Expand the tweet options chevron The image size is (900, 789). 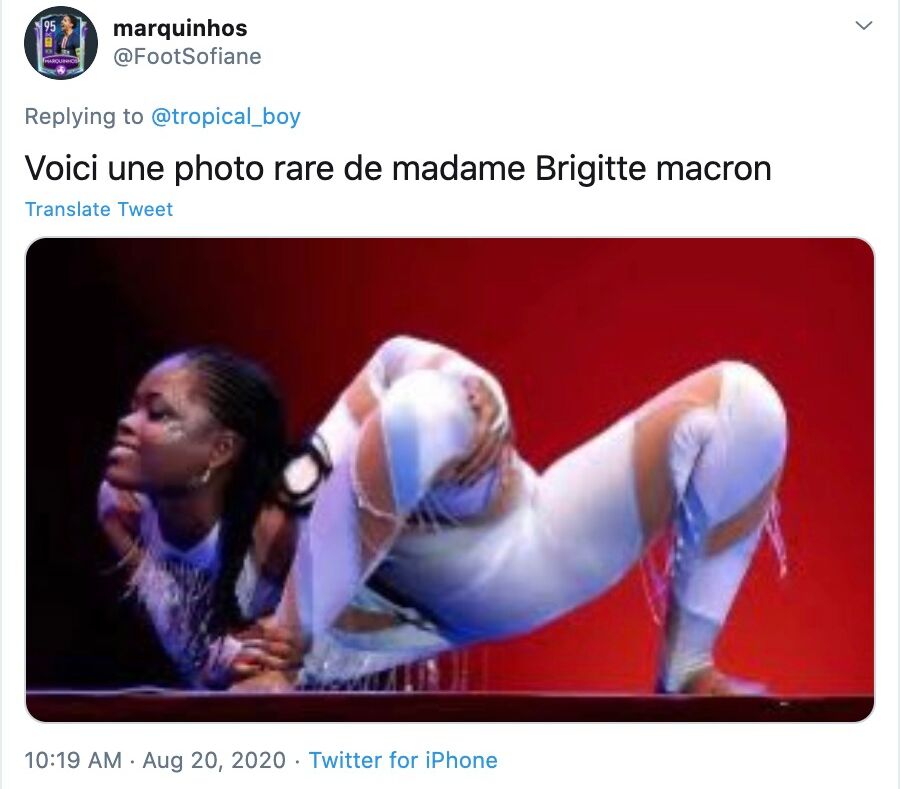click(x=863, y=25)
